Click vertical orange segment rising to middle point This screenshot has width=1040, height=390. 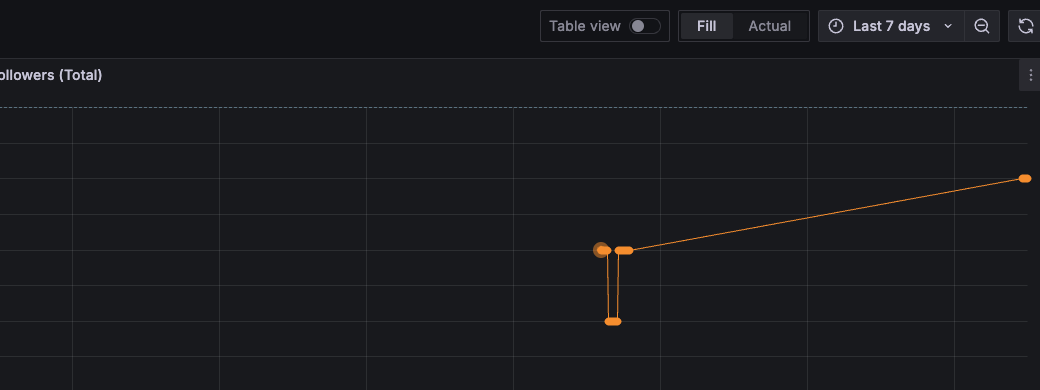pyautogui.click(x=618, y=286)
